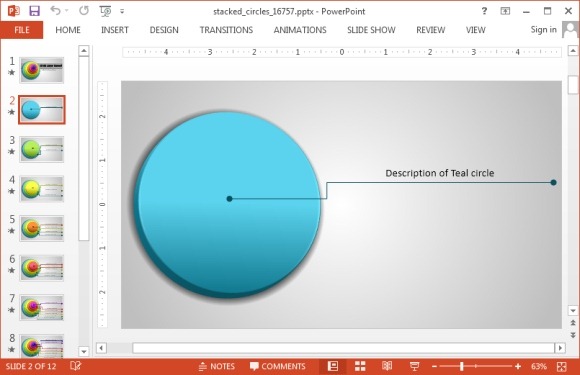Click the animation star beside slide 2

12,112
